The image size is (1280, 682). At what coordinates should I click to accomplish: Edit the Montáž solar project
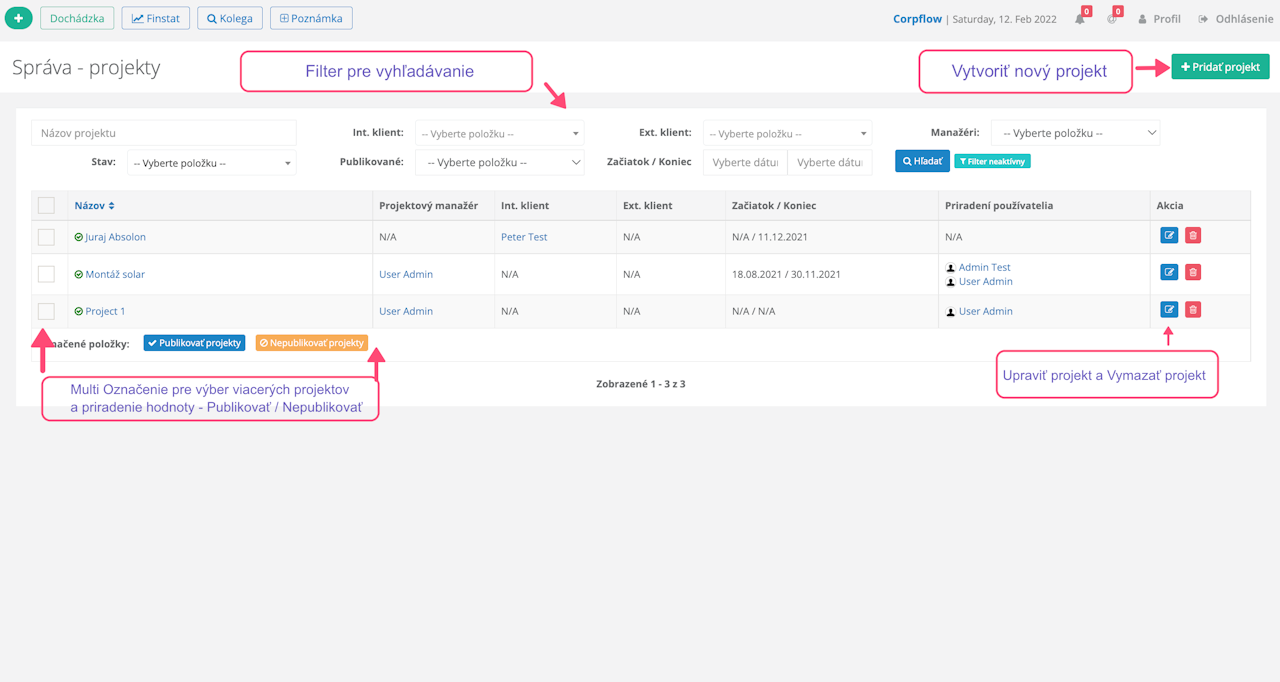pos(1169,272)
